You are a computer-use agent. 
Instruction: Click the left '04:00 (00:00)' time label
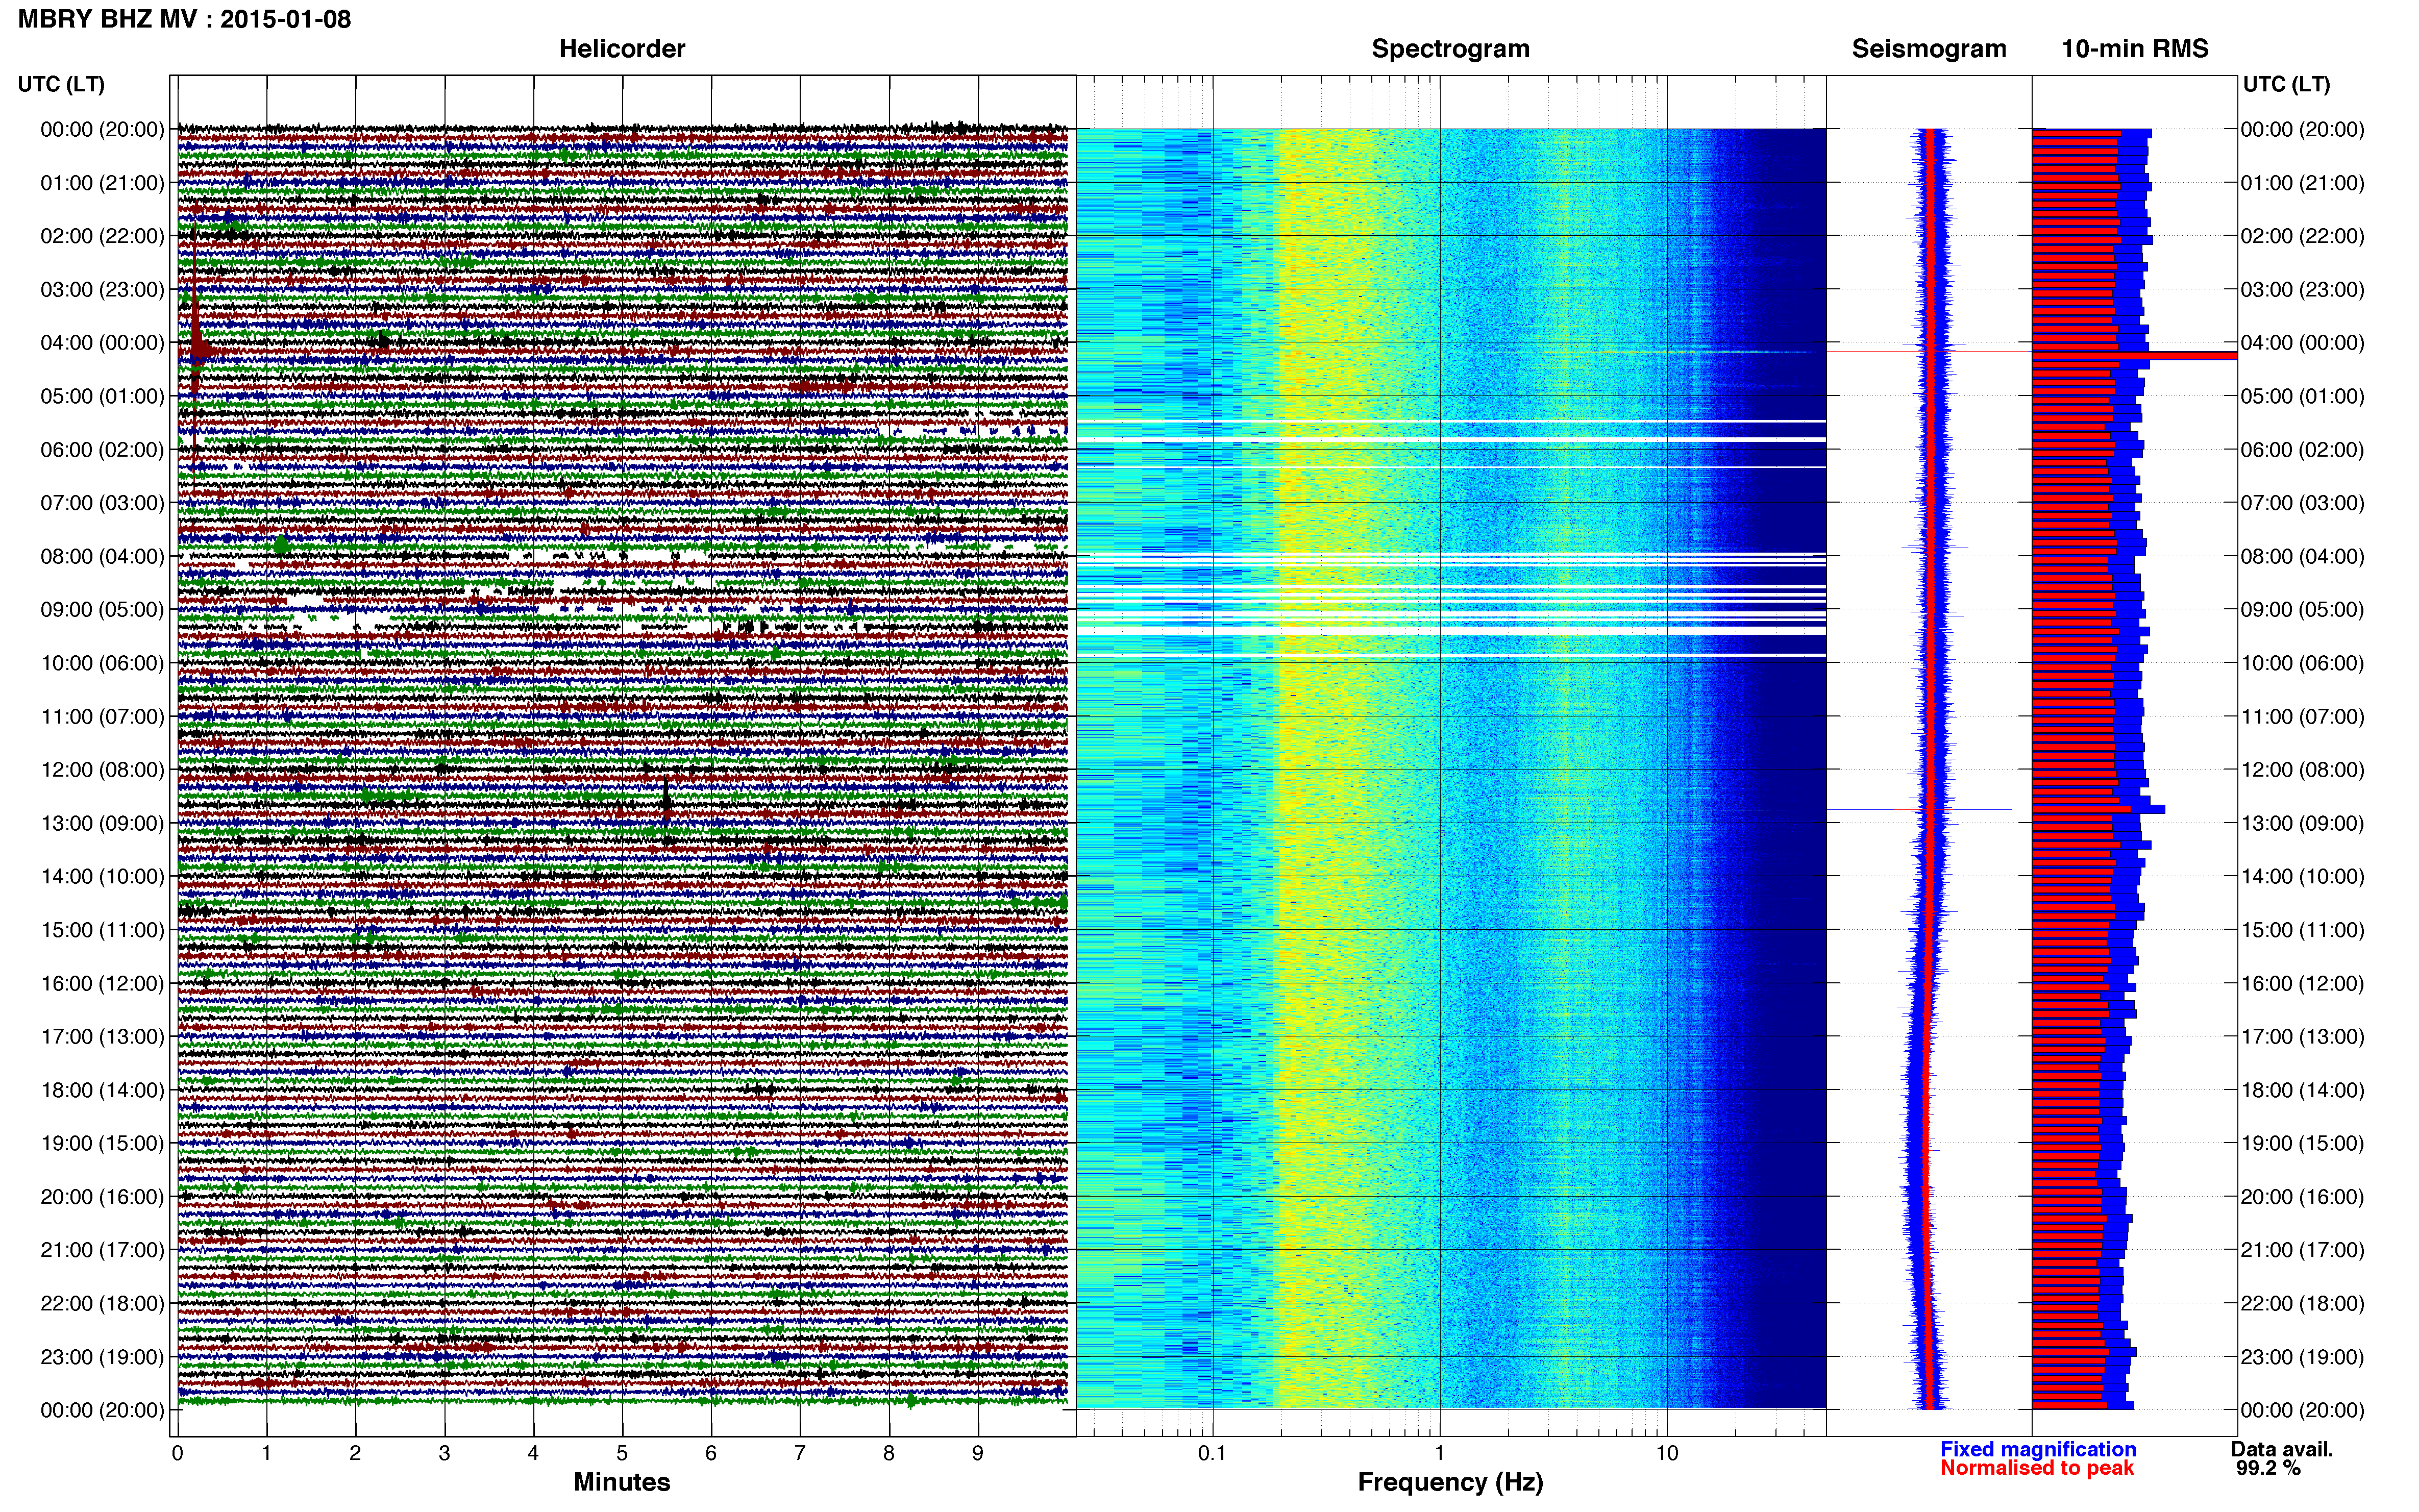tap(102, 342)
